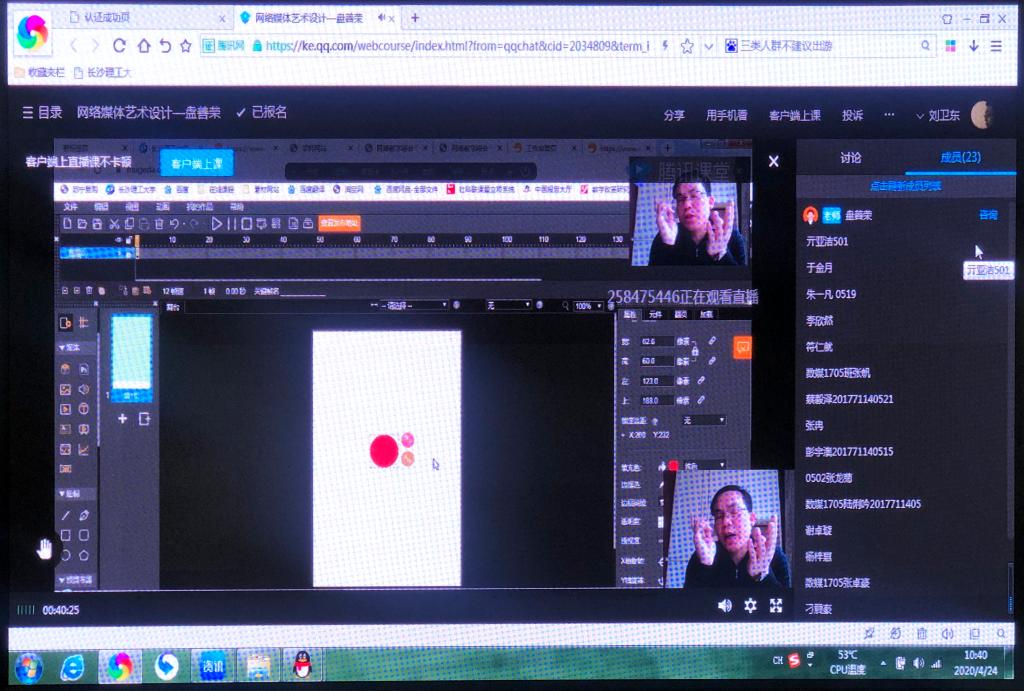Open the three-dots more options menu
Viewport: 1024px width, 691px height.
pyautogui.click(x=889, y=115)
